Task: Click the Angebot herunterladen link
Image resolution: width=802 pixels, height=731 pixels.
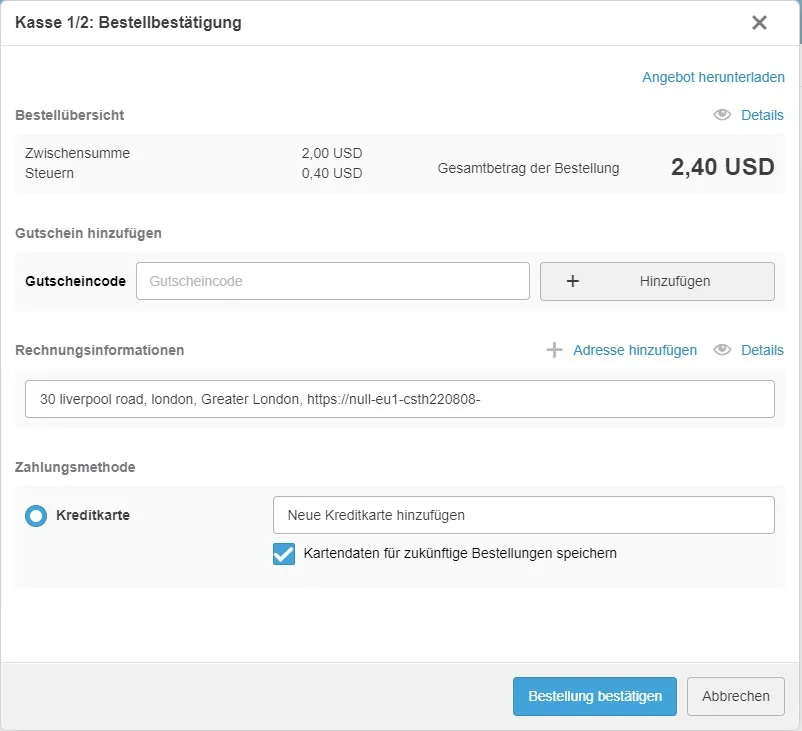Action: (713, 77)
